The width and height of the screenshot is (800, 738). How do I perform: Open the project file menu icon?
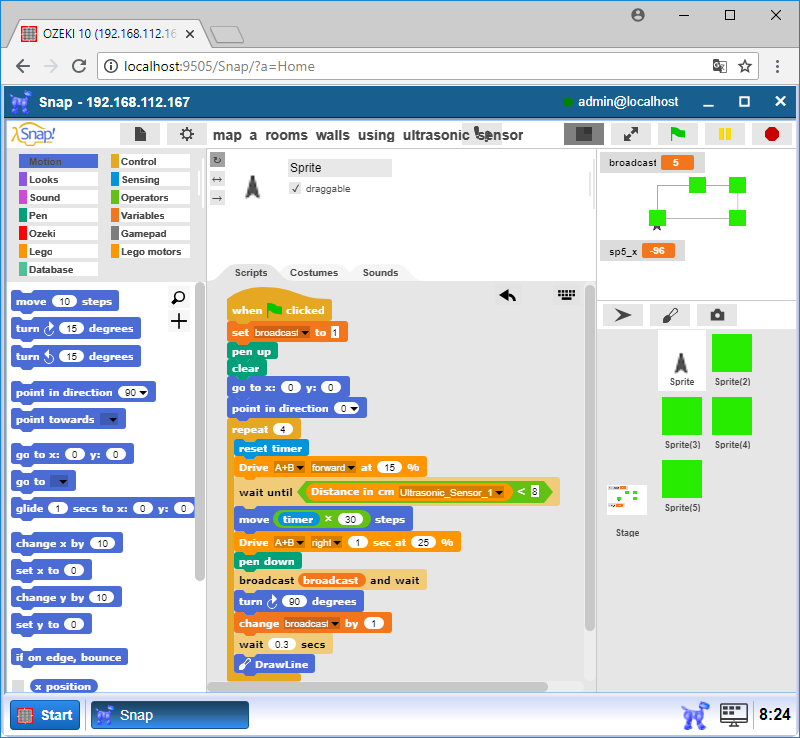[x=140, y=134]
